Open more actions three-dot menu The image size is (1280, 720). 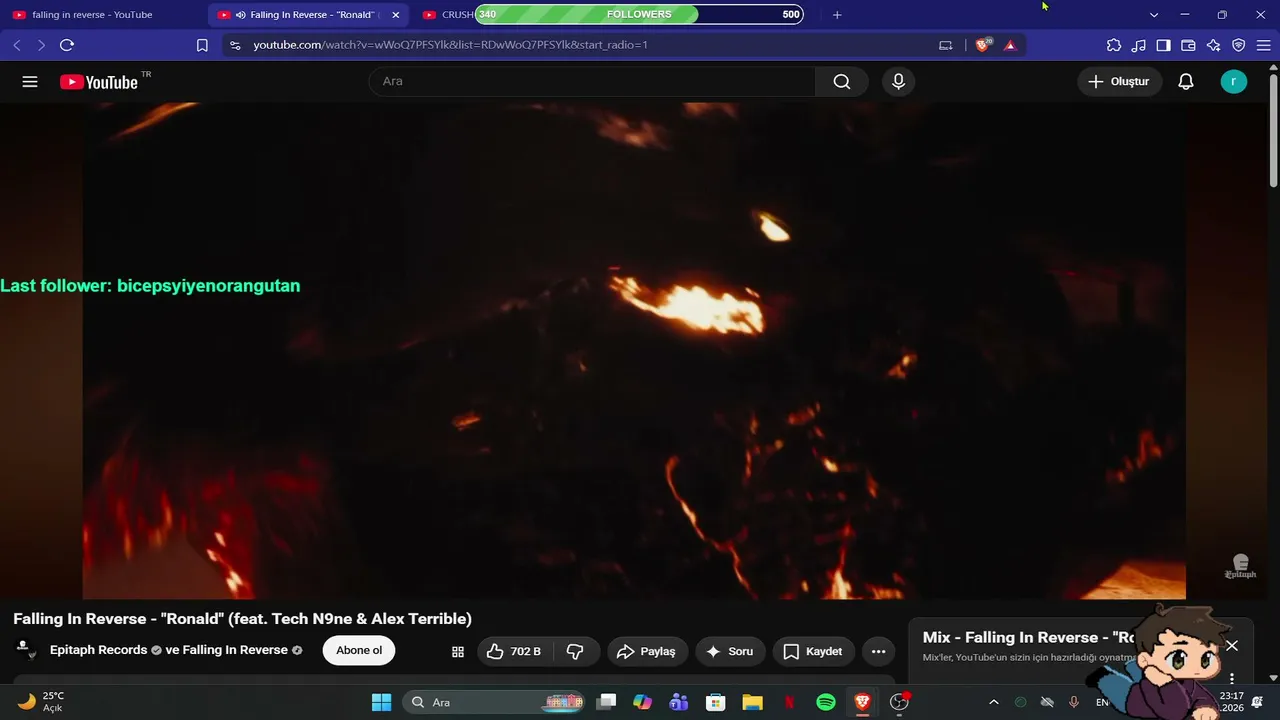(x=879, y=651)
